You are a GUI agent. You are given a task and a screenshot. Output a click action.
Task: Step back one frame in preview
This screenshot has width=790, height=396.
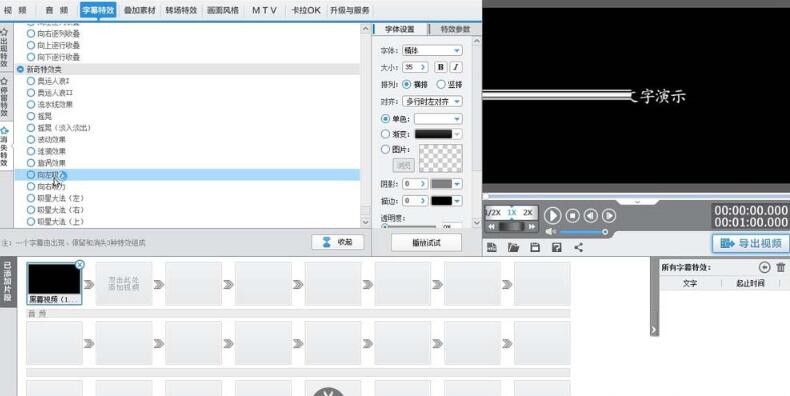[590, 216]
